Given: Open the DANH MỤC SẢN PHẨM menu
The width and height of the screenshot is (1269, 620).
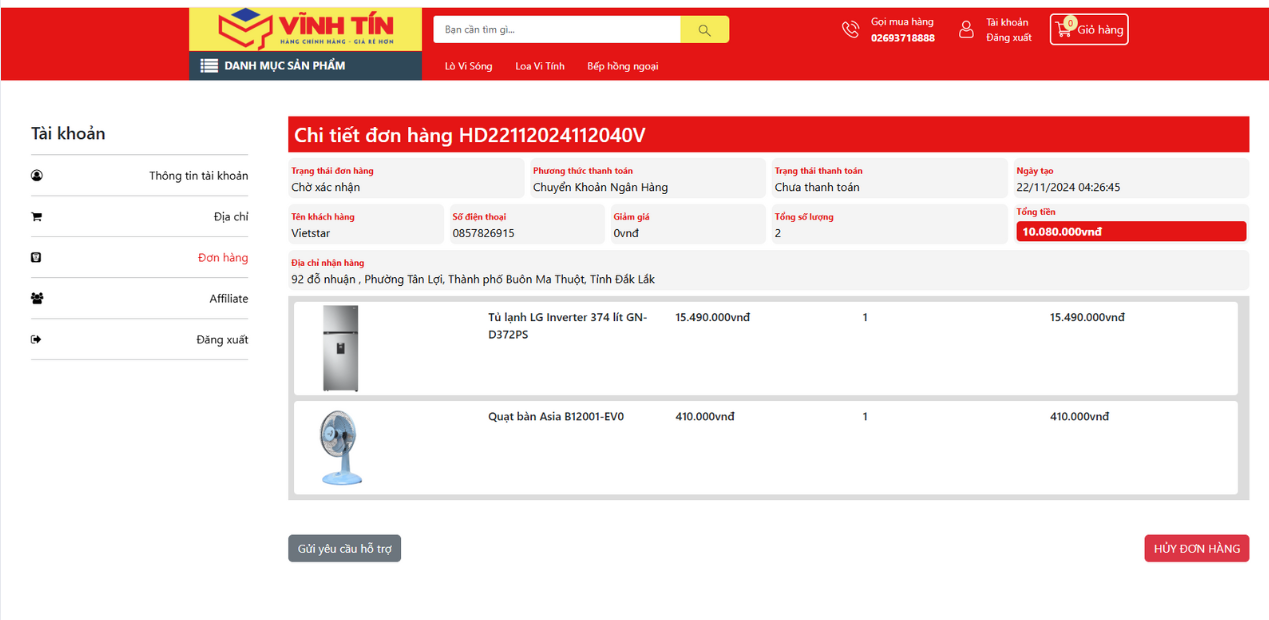Looking at the screenshot, I should point(306,66).
